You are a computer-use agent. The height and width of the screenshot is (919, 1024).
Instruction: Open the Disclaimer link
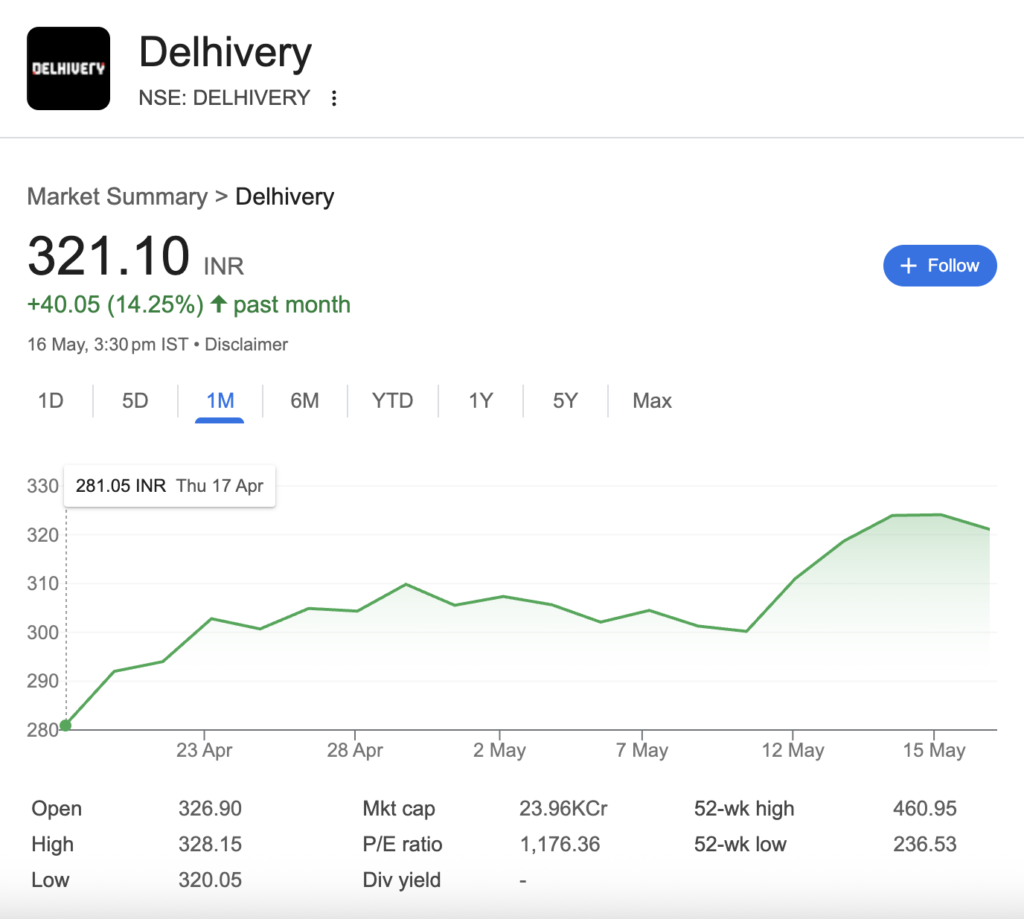click(246, 344)
